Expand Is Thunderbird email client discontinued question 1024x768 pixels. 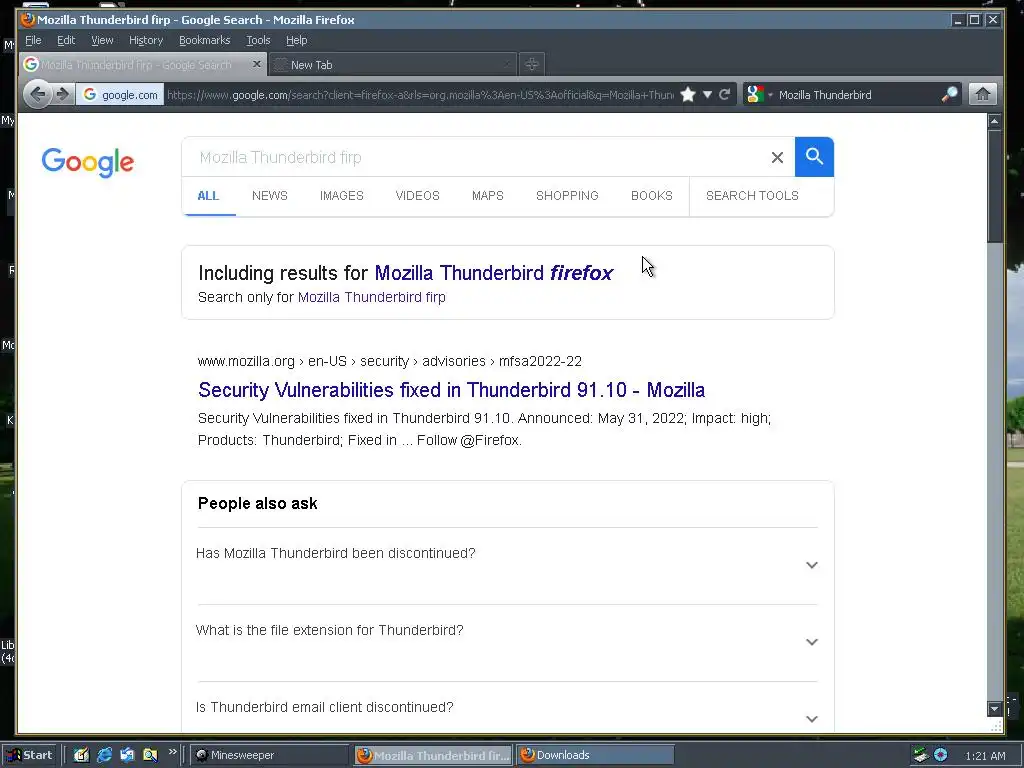click(x=507, y=716)
